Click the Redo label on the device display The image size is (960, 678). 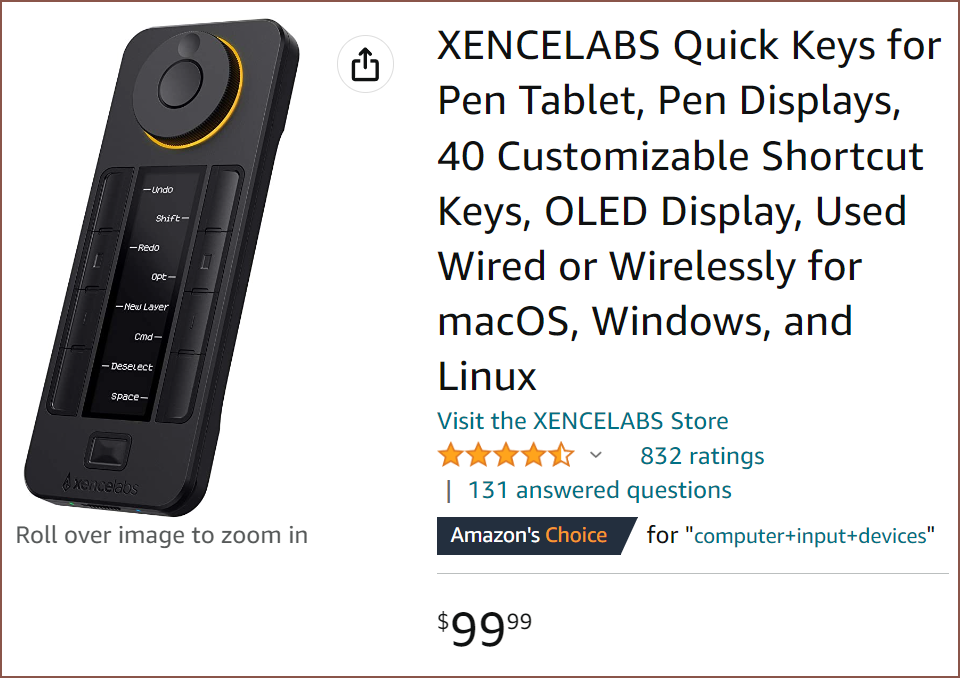[147, 247]
